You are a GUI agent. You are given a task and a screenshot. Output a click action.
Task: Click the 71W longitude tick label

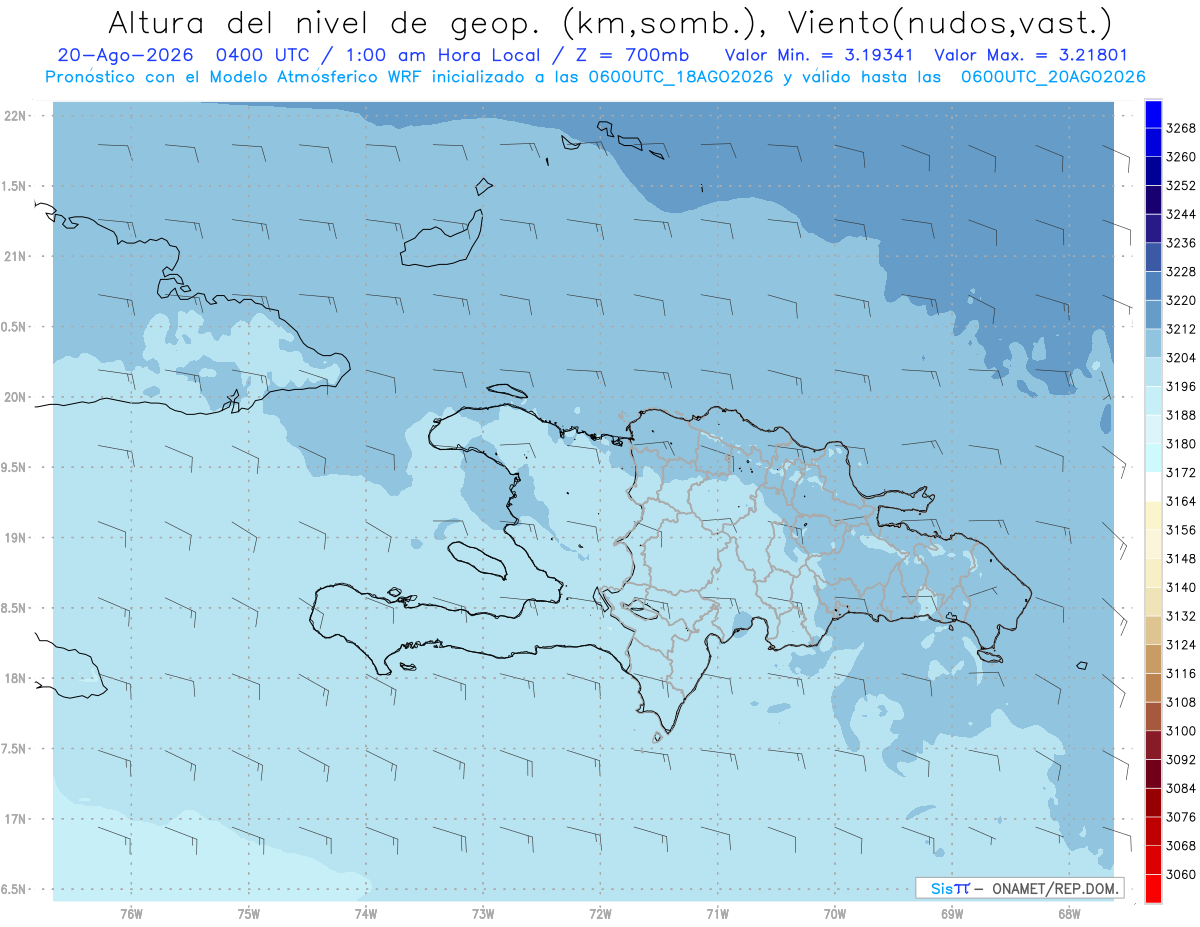(x=717, y=912)
